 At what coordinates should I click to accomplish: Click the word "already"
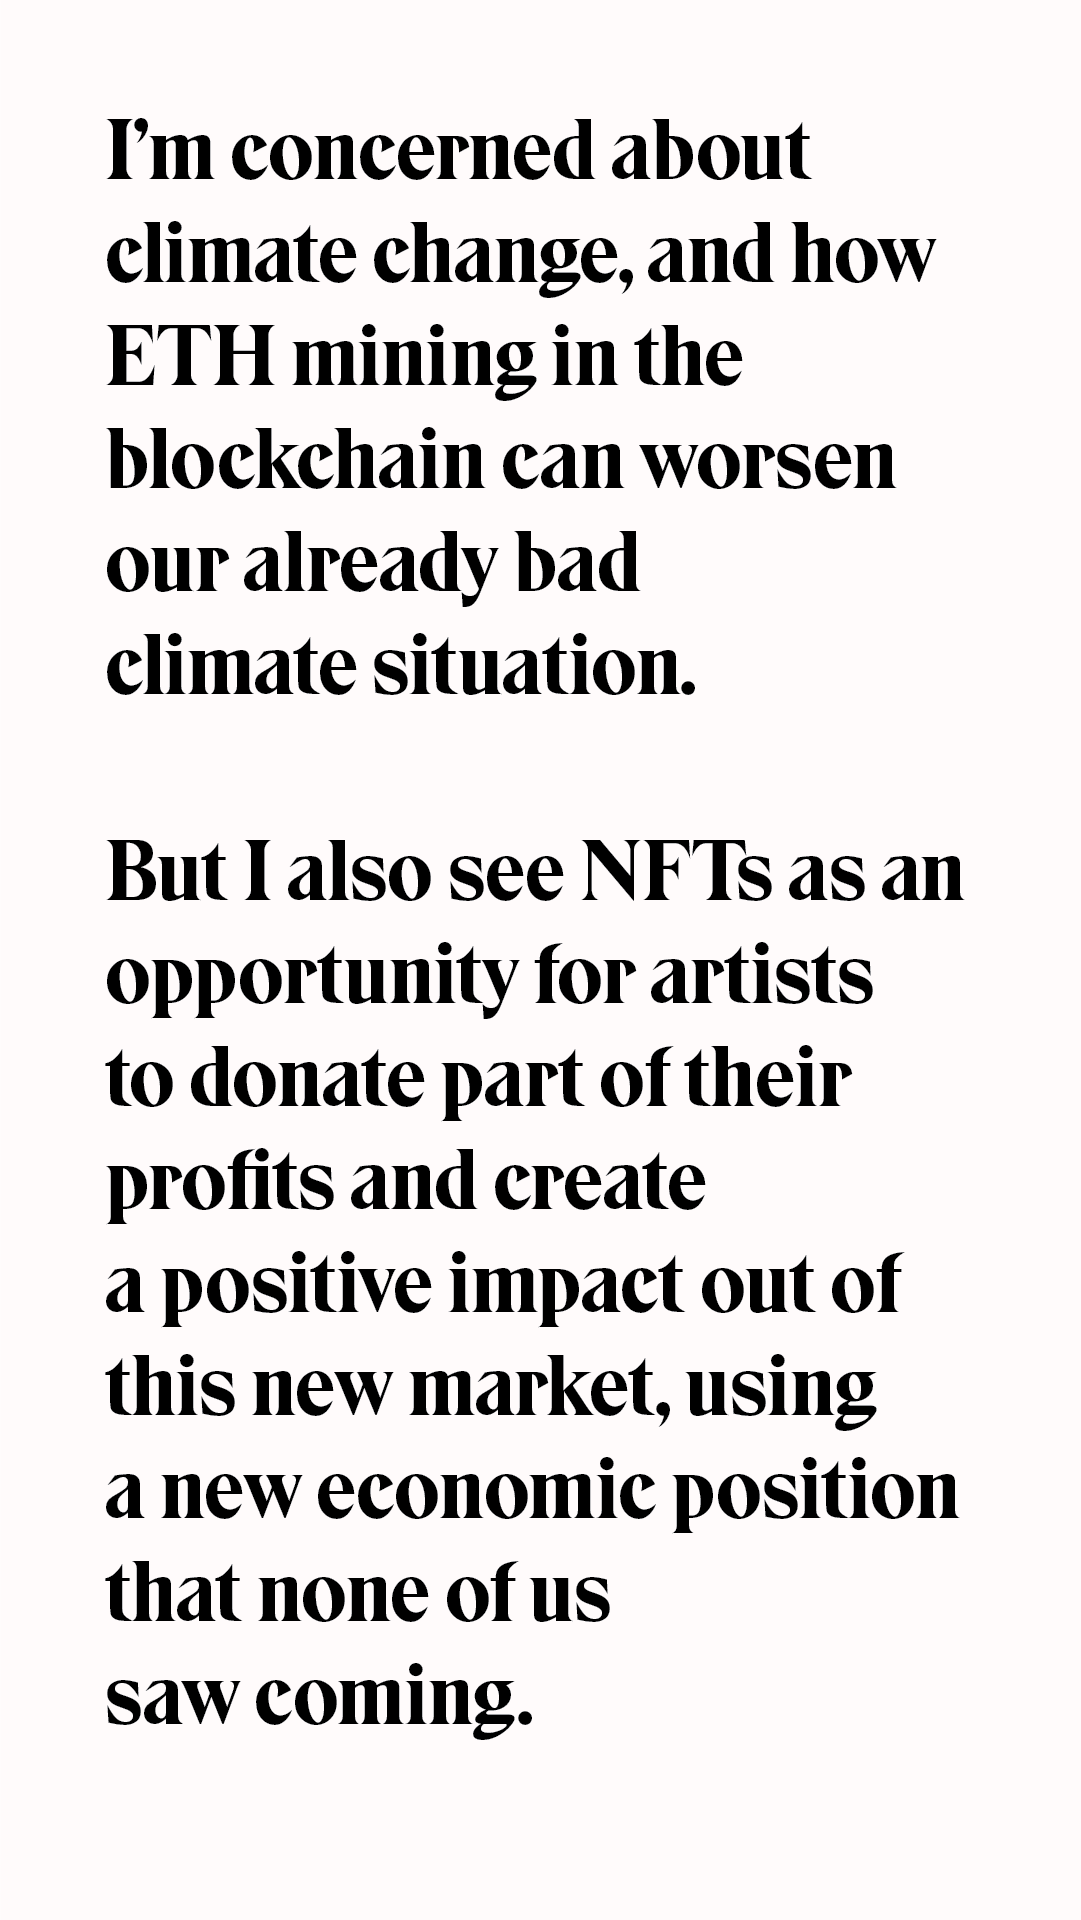pos(370,566)
